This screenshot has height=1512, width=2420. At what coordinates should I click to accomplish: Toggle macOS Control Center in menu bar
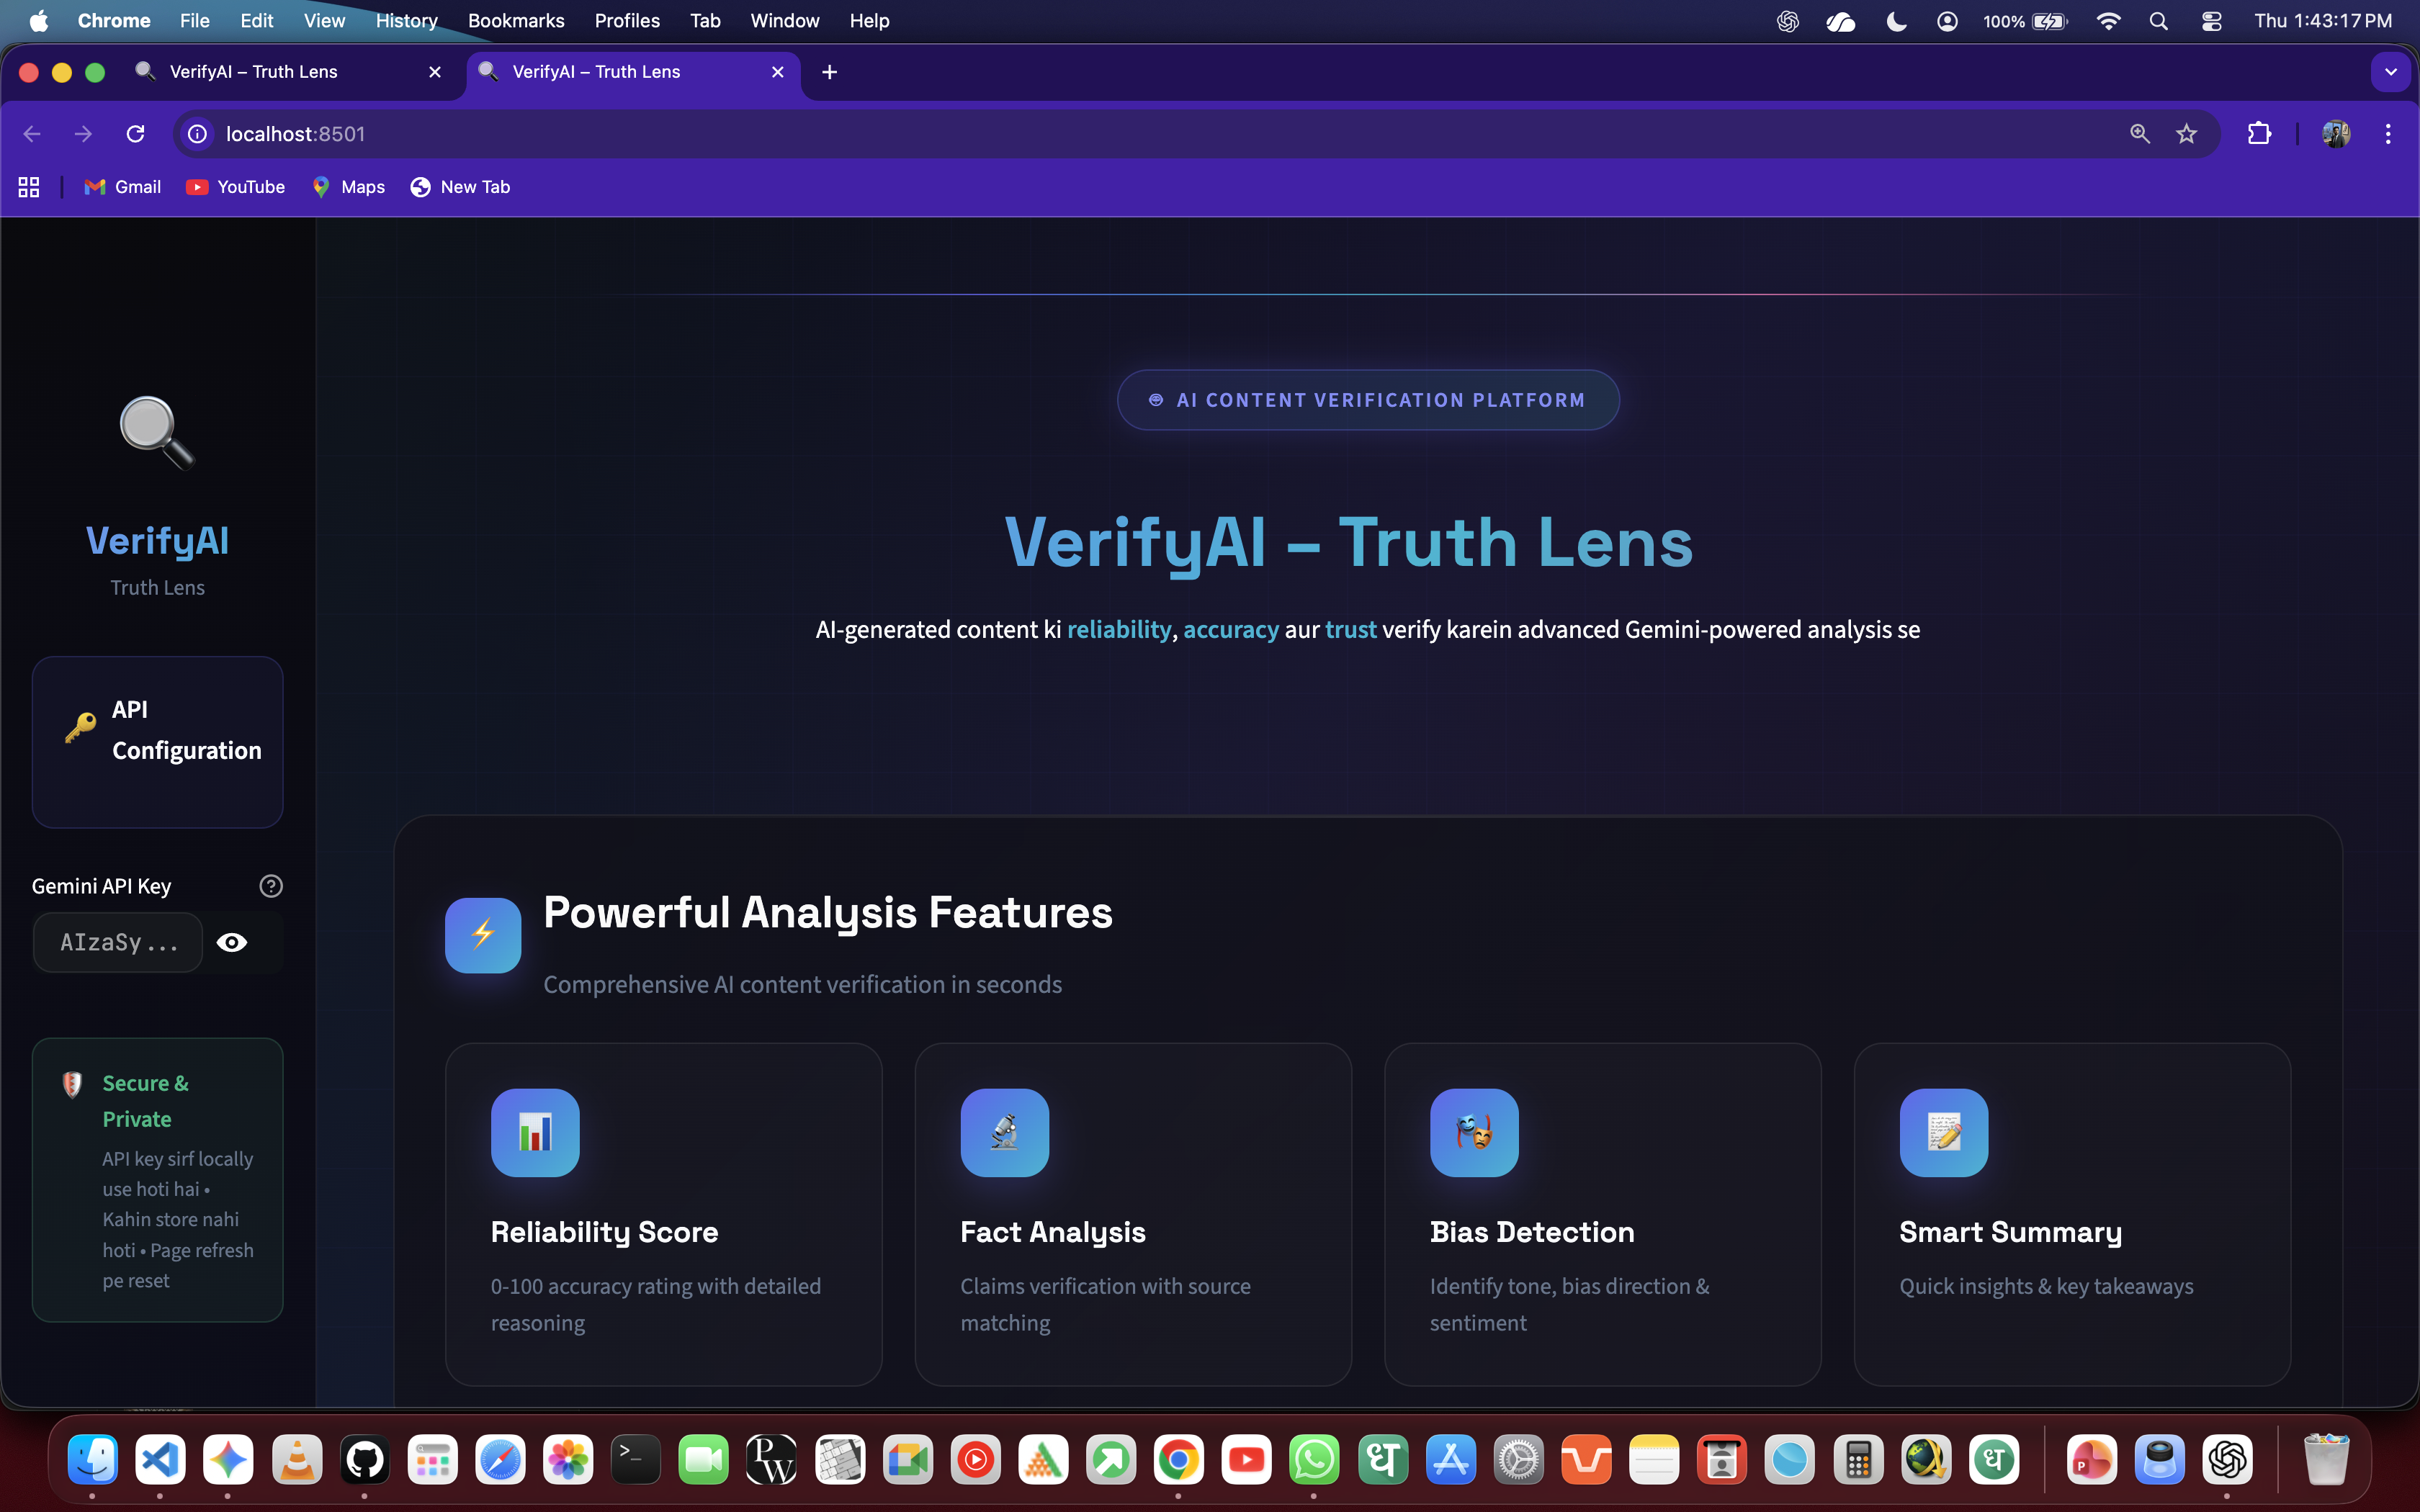click(2211, 21)
